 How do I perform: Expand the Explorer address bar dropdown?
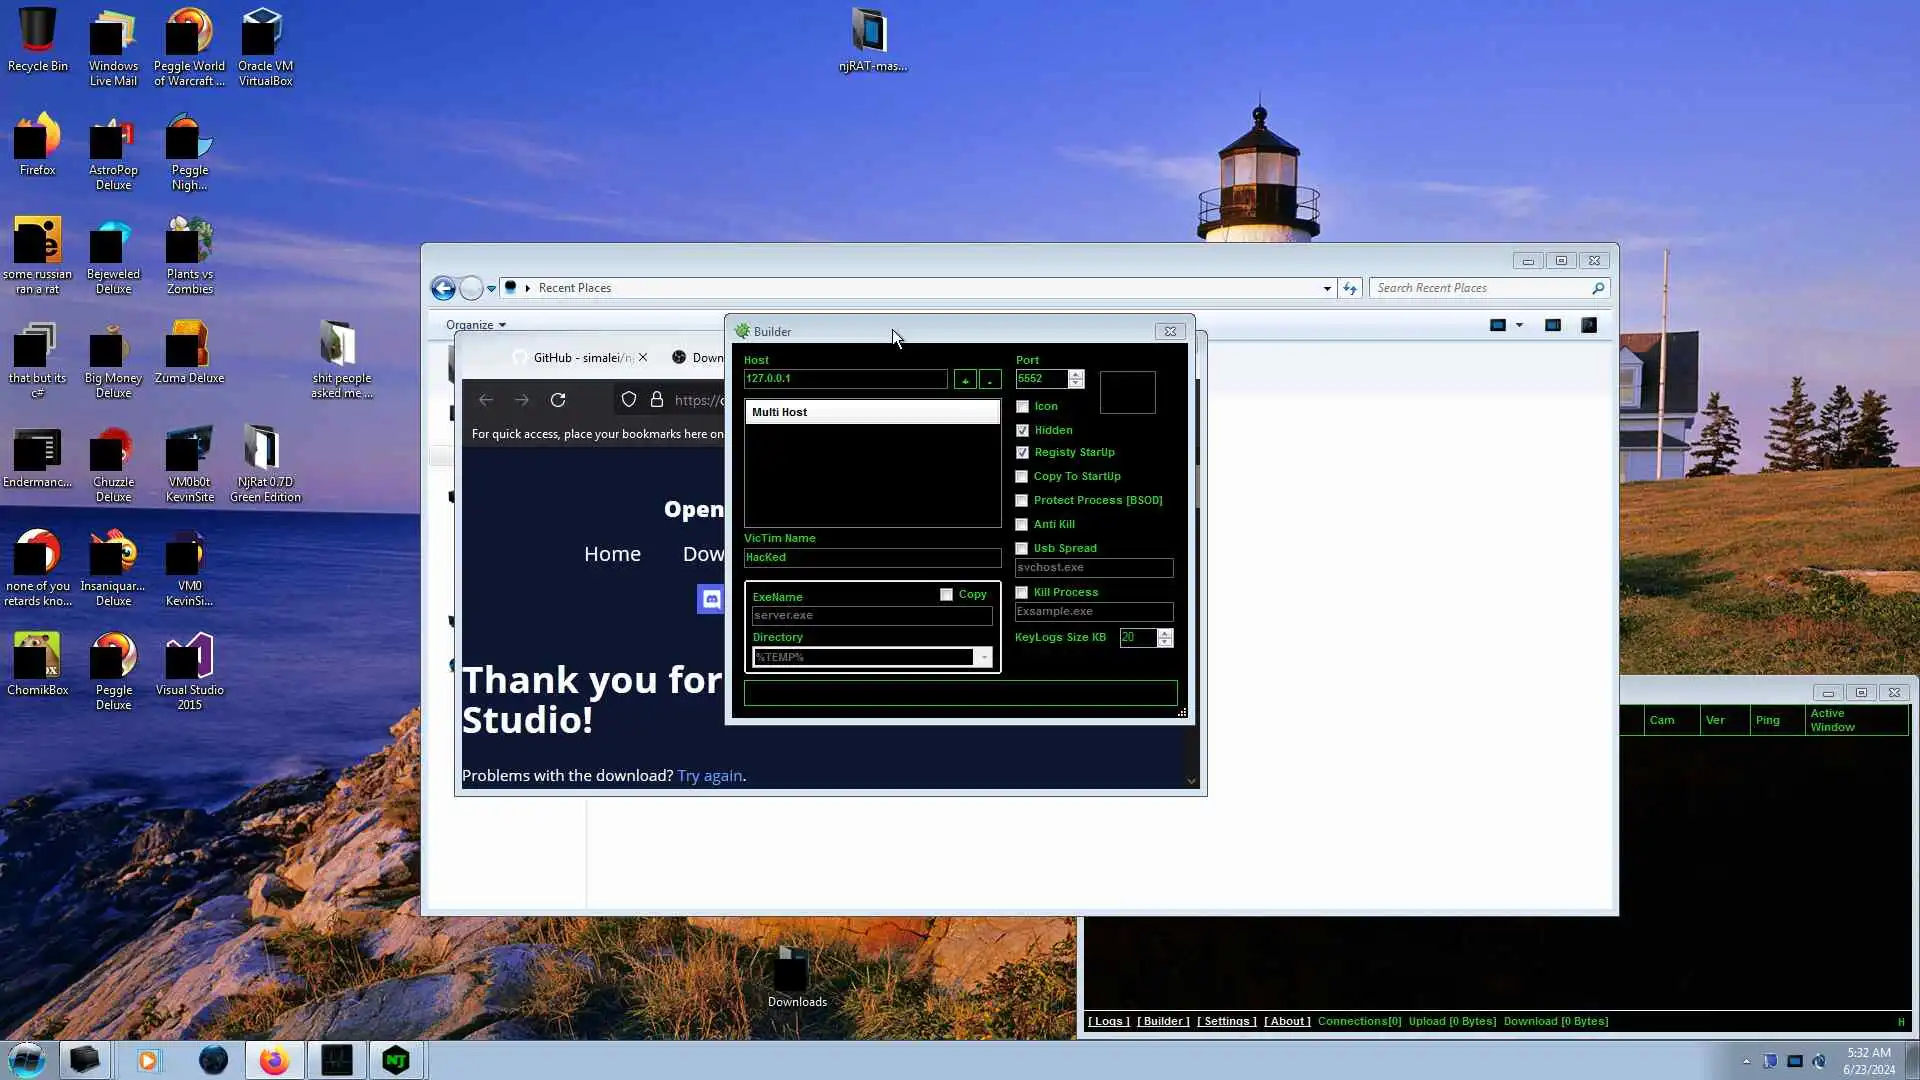pos(1327,288)
